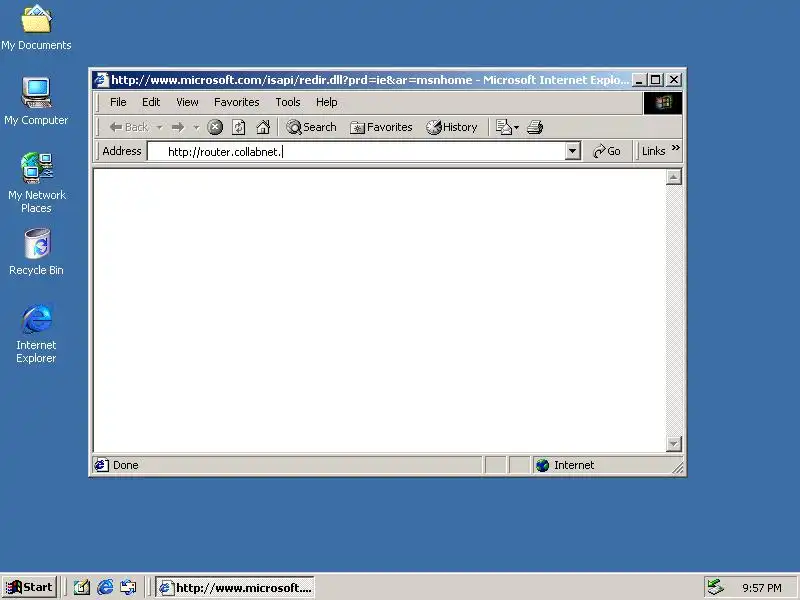Close the Internet Explorer window

click(674, 80)
